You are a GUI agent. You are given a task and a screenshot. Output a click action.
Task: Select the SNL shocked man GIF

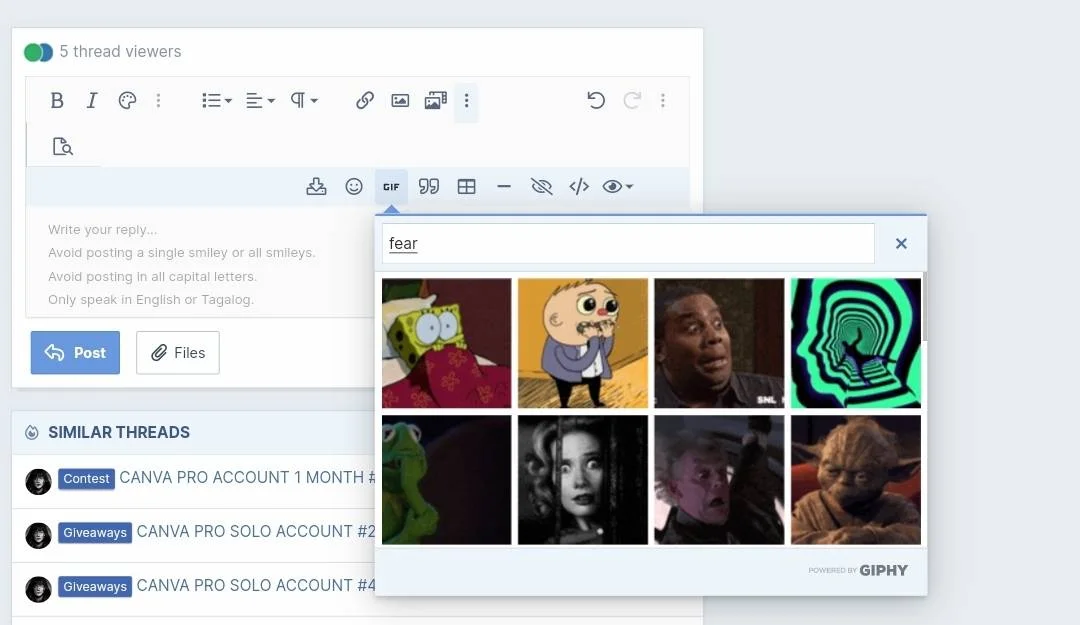coord(719,343)
